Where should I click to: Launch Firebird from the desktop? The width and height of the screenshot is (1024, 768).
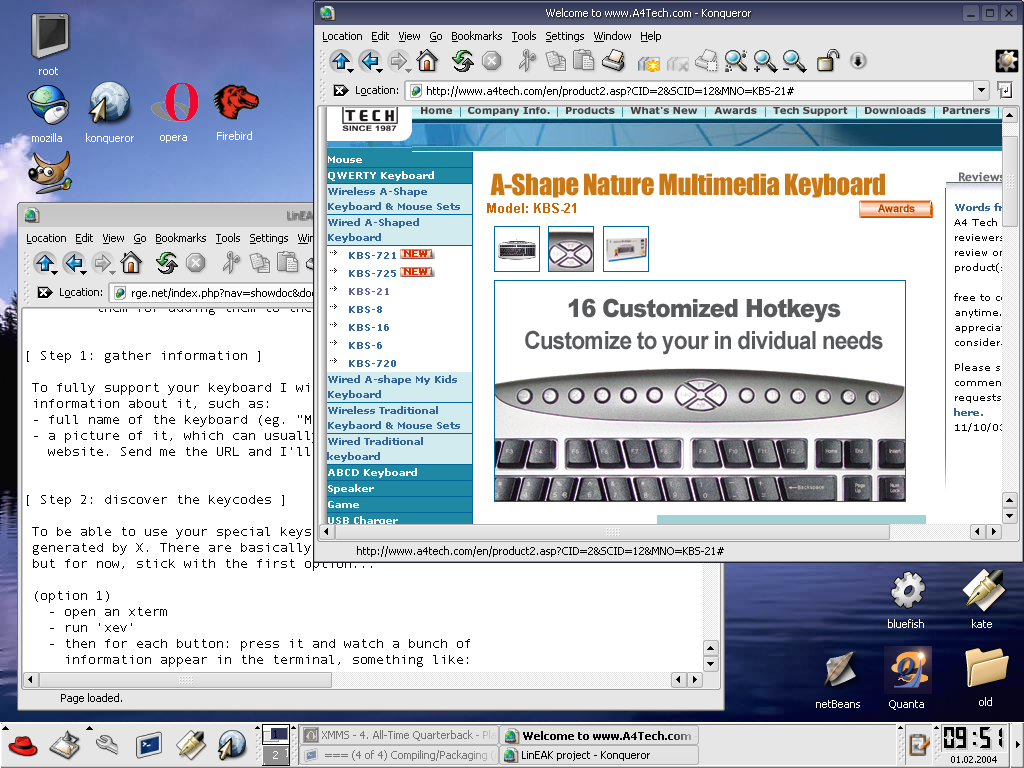coord(234,112)
